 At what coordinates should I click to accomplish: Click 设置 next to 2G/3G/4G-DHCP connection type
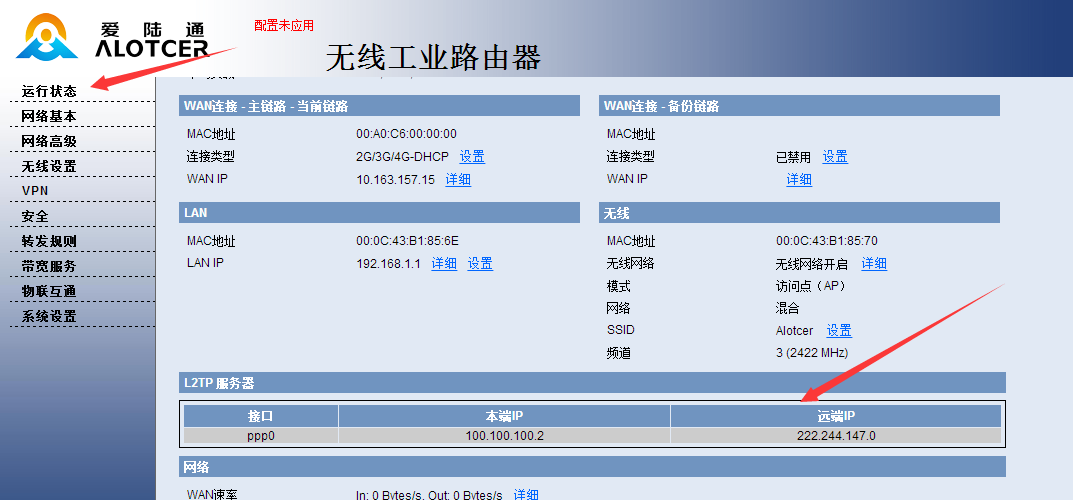coord(472,157)
